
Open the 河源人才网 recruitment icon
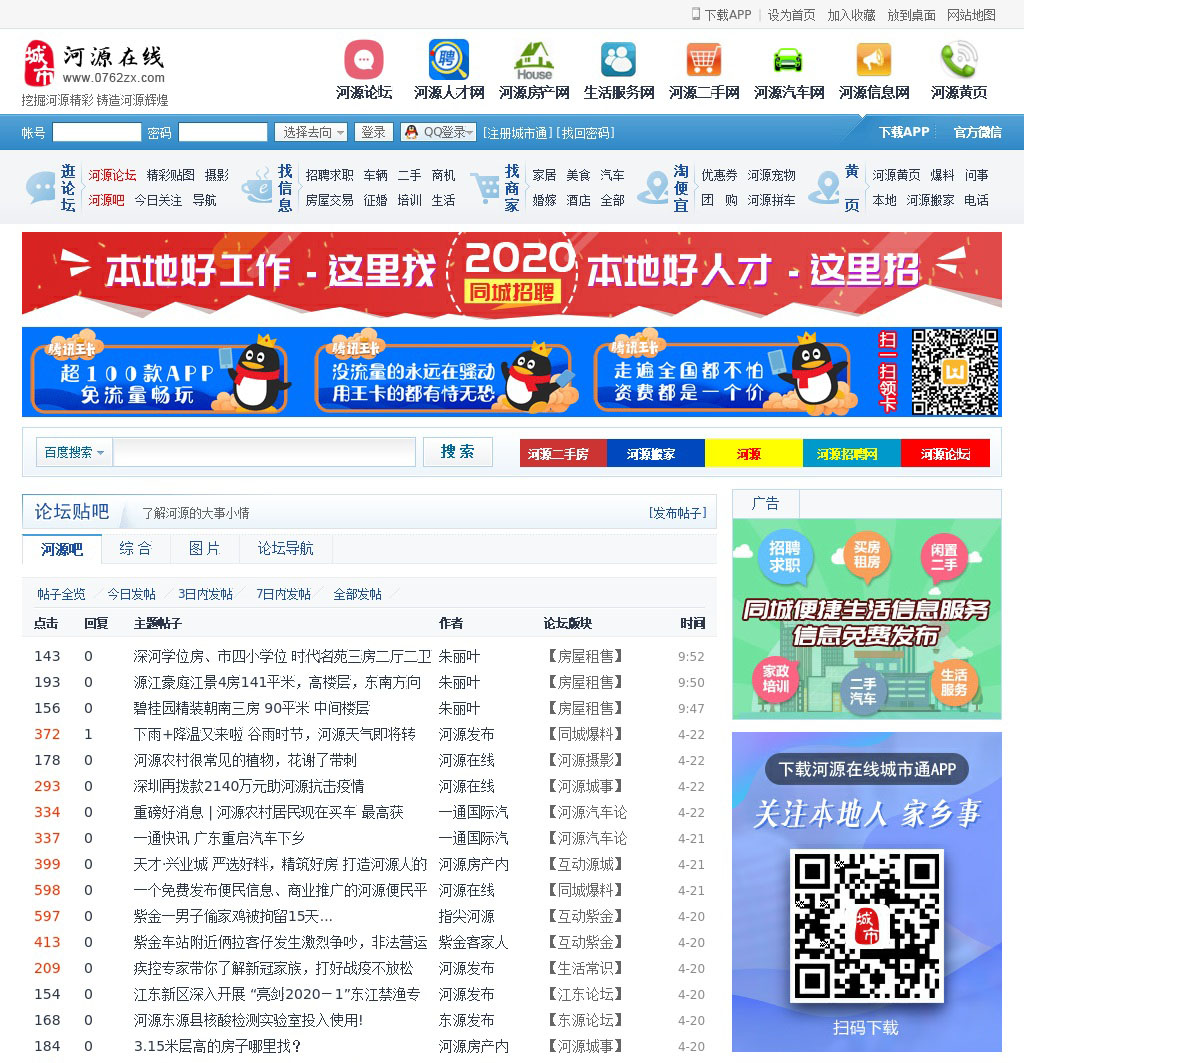[x=449, y=59]
